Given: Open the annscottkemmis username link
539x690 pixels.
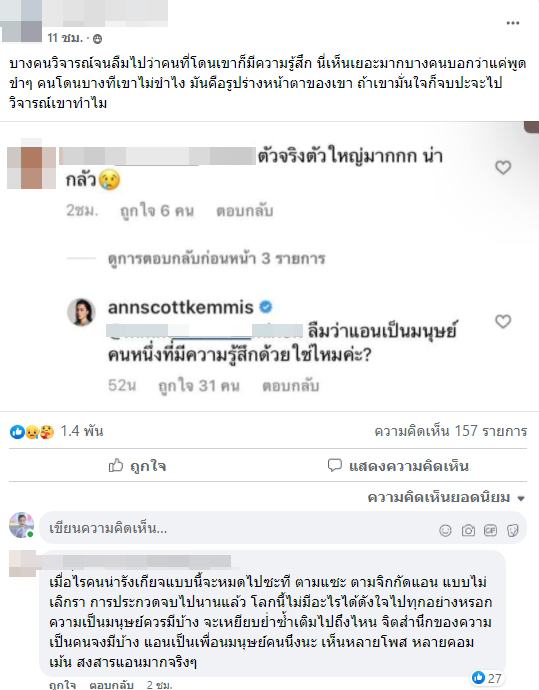Looking at the screenshot, I should (180, 307).
